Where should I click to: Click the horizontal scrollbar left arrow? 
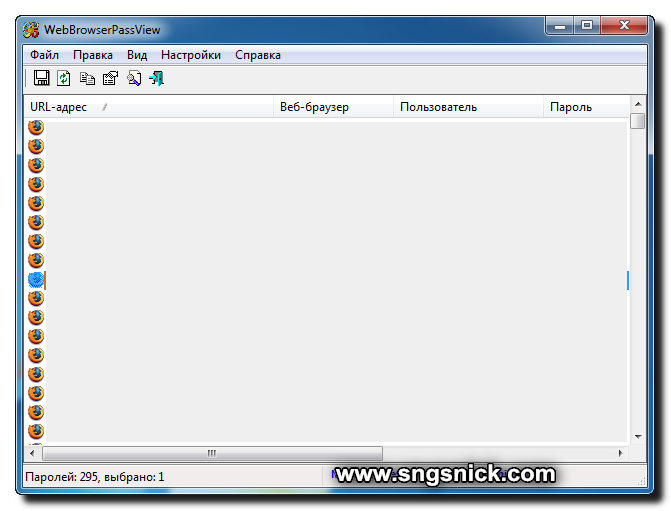pos(32,453)
